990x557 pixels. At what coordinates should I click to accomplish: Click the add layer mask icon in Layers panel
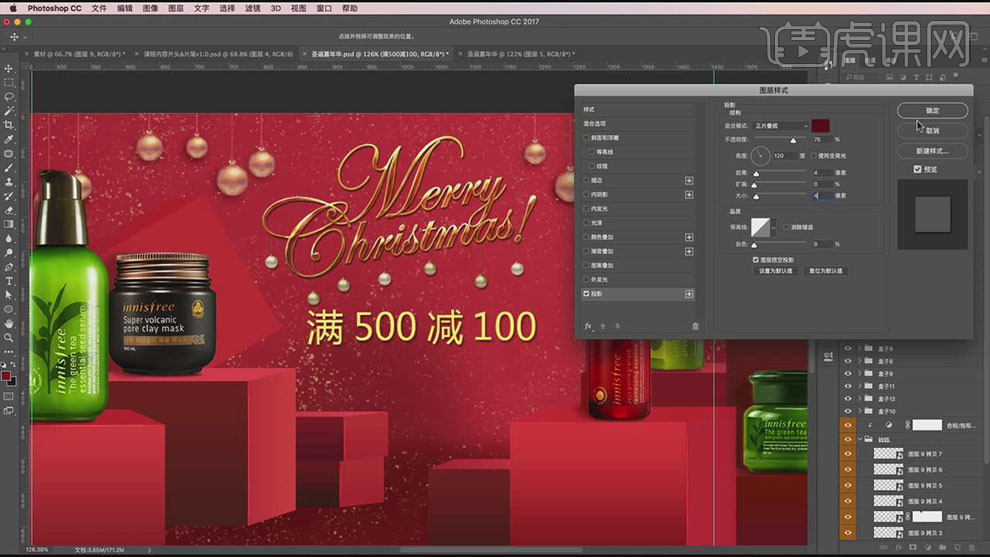(x=912, y=548)
